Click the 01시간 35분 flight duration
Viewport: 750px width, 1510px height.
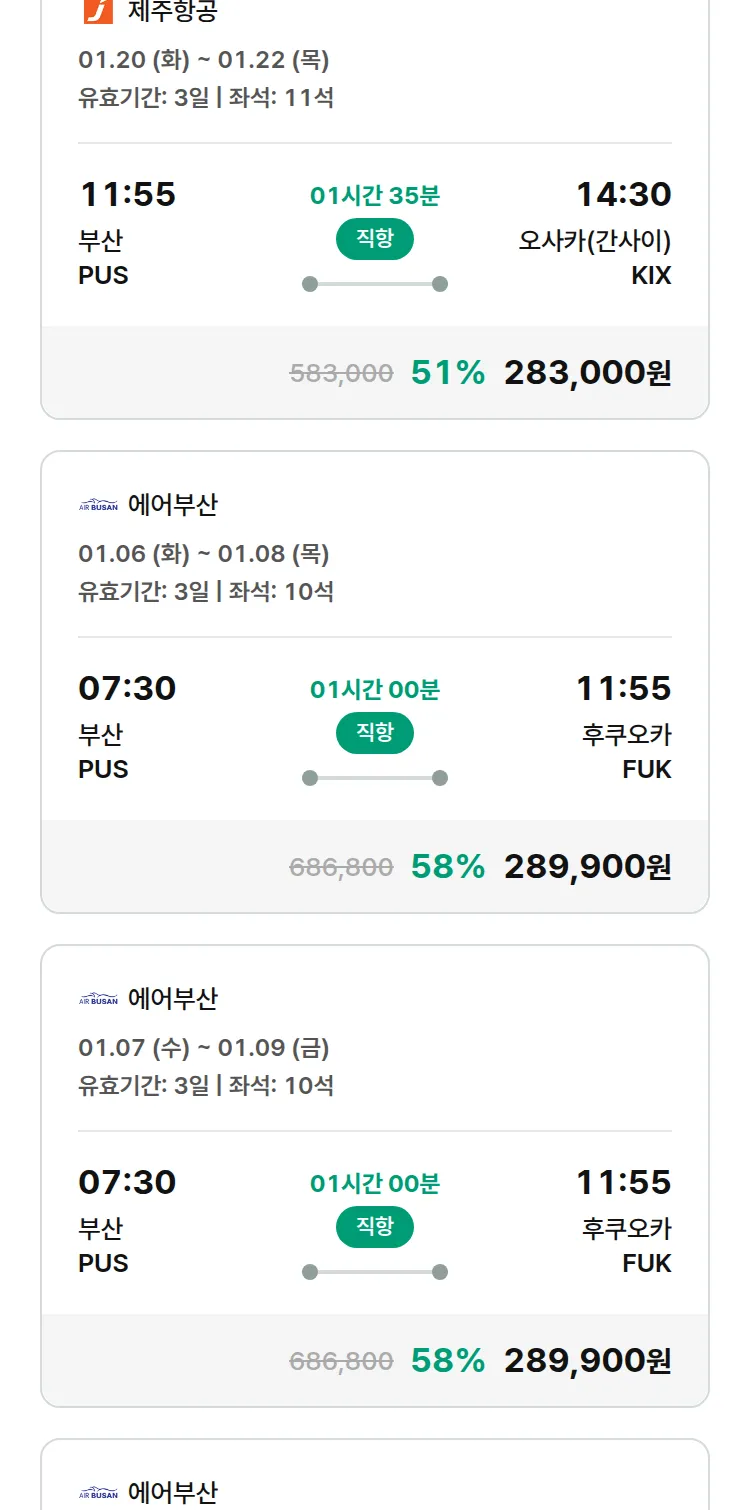(x=374, y=195)
